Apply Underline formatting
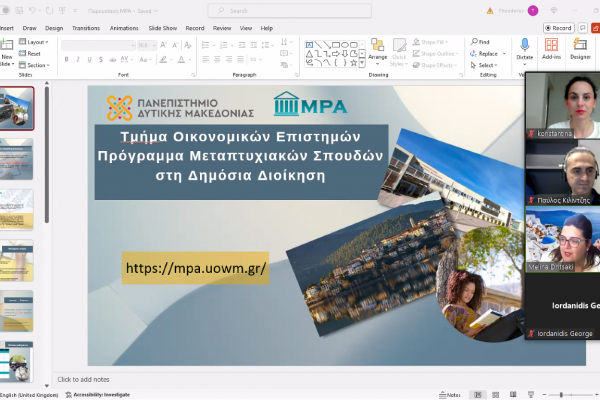The height and width of the screenshot is (400, 600). pos(89,59)
